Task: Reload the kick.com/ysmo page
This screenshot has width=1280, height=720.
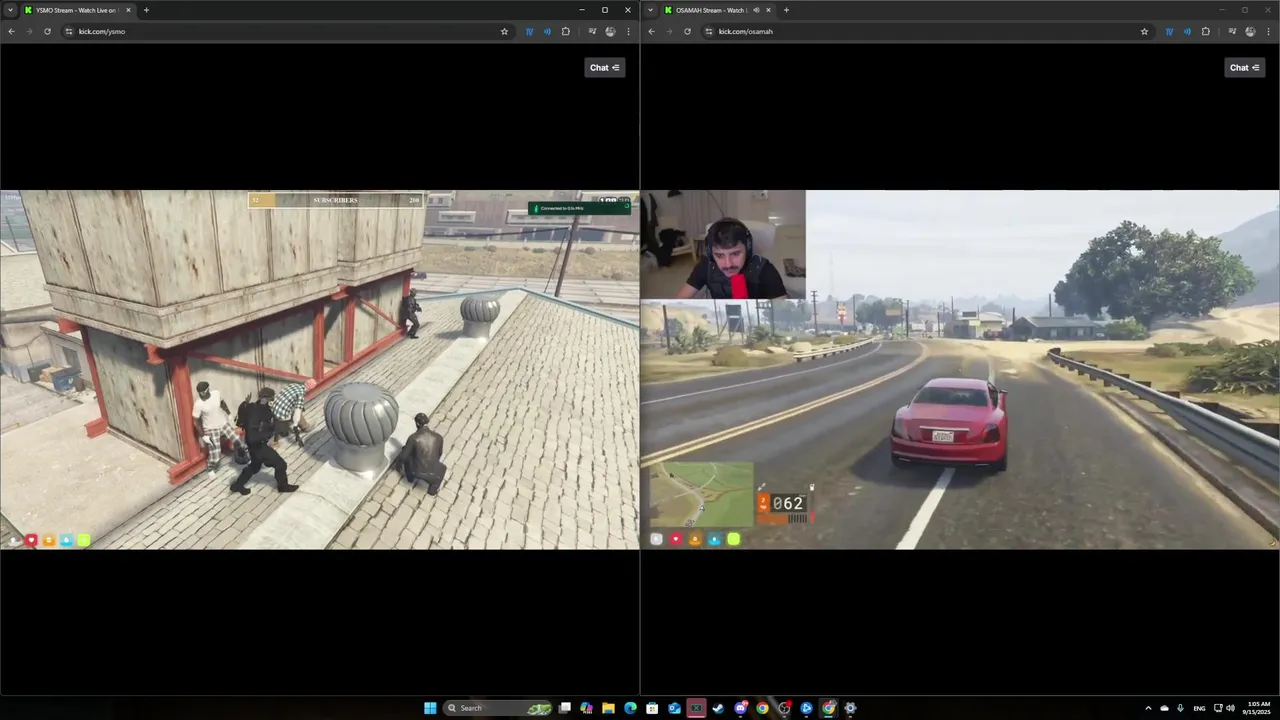Action: 47,31
